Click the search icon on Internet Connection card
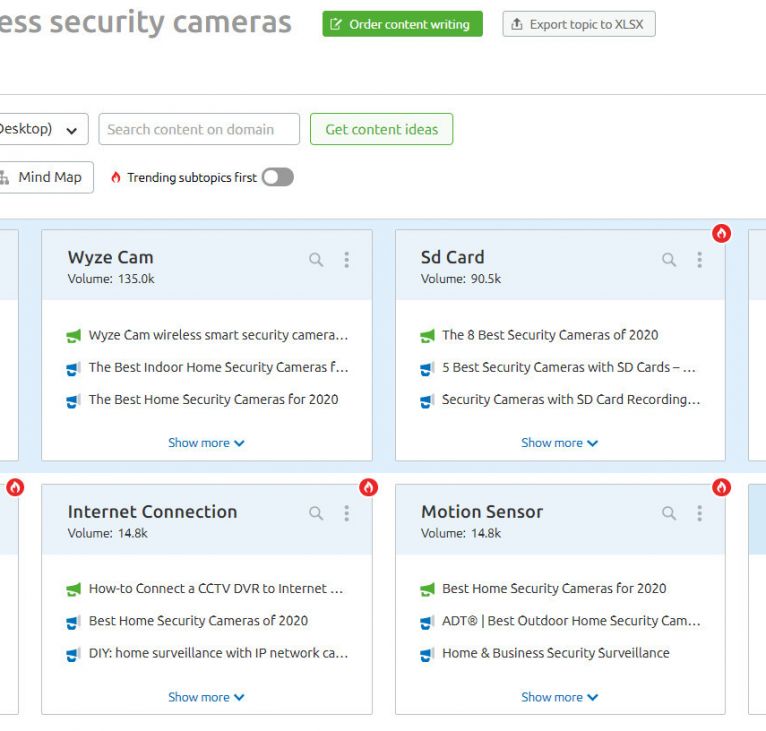This screenshot has height=731, width=766. (316, 514)
